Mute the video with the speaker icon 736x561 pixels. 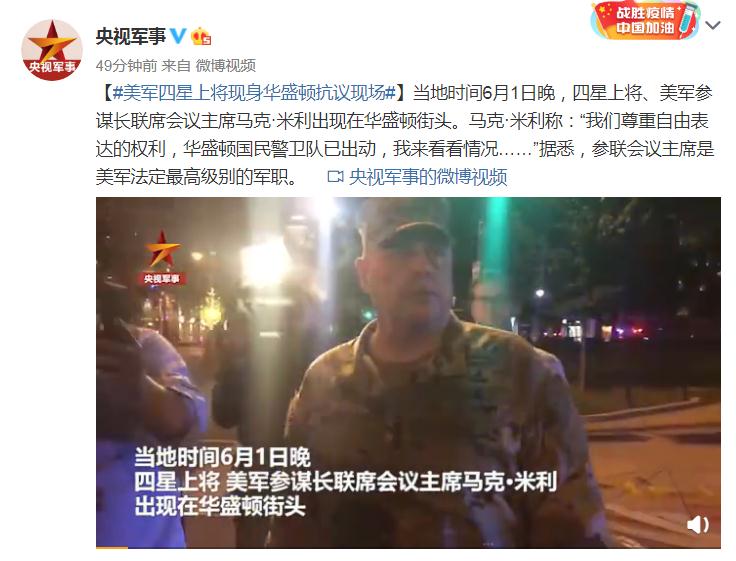(x=698, y=524)
